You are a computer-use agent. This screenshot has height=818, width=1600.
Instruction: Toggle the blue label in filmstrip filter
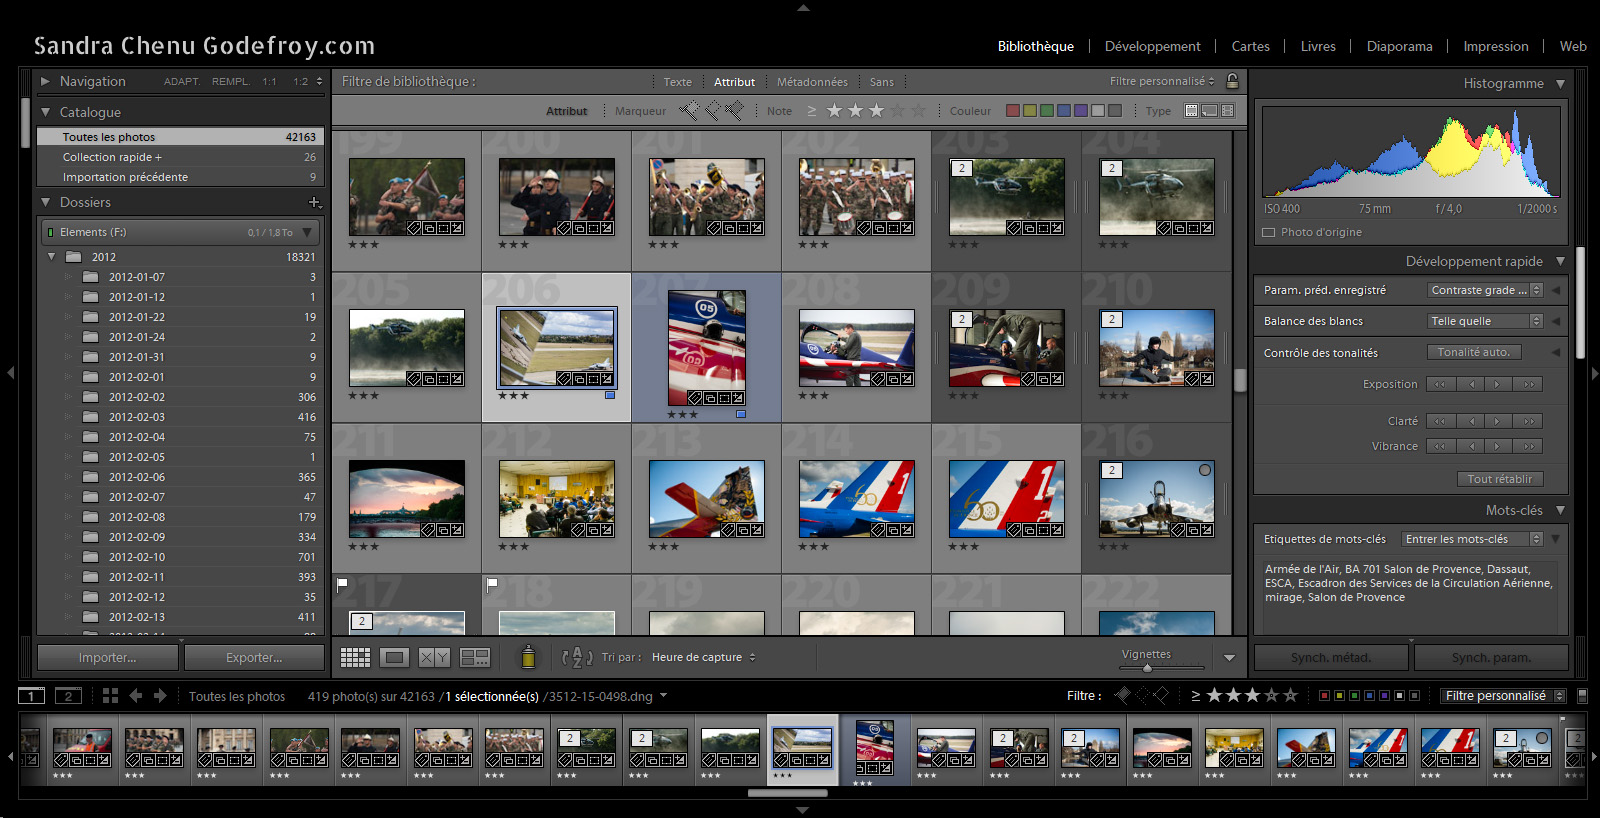1369,696
